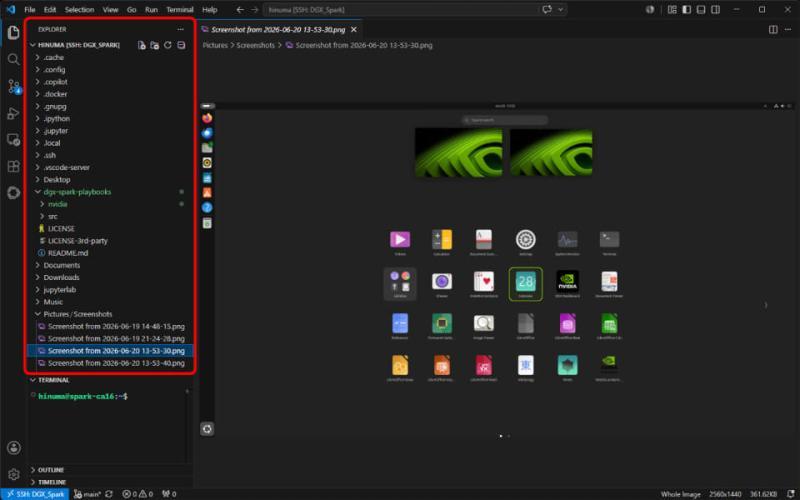Split the editor to the right
This screenshot has width=800, height=500.
pos(773,30)
